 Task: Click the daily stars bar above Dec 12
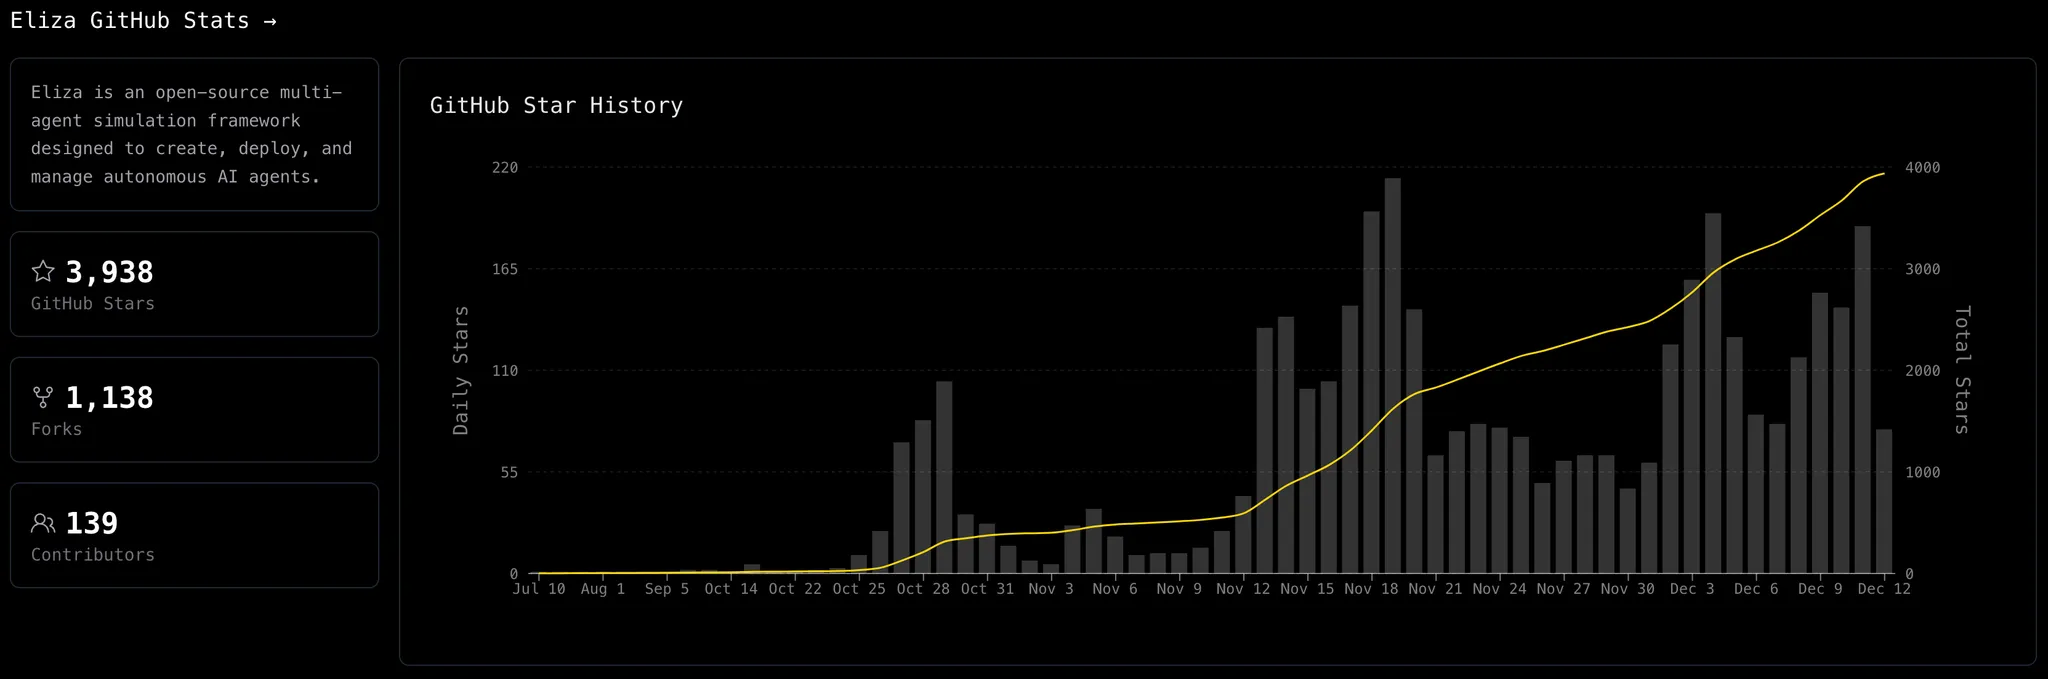click(1884, 502)
